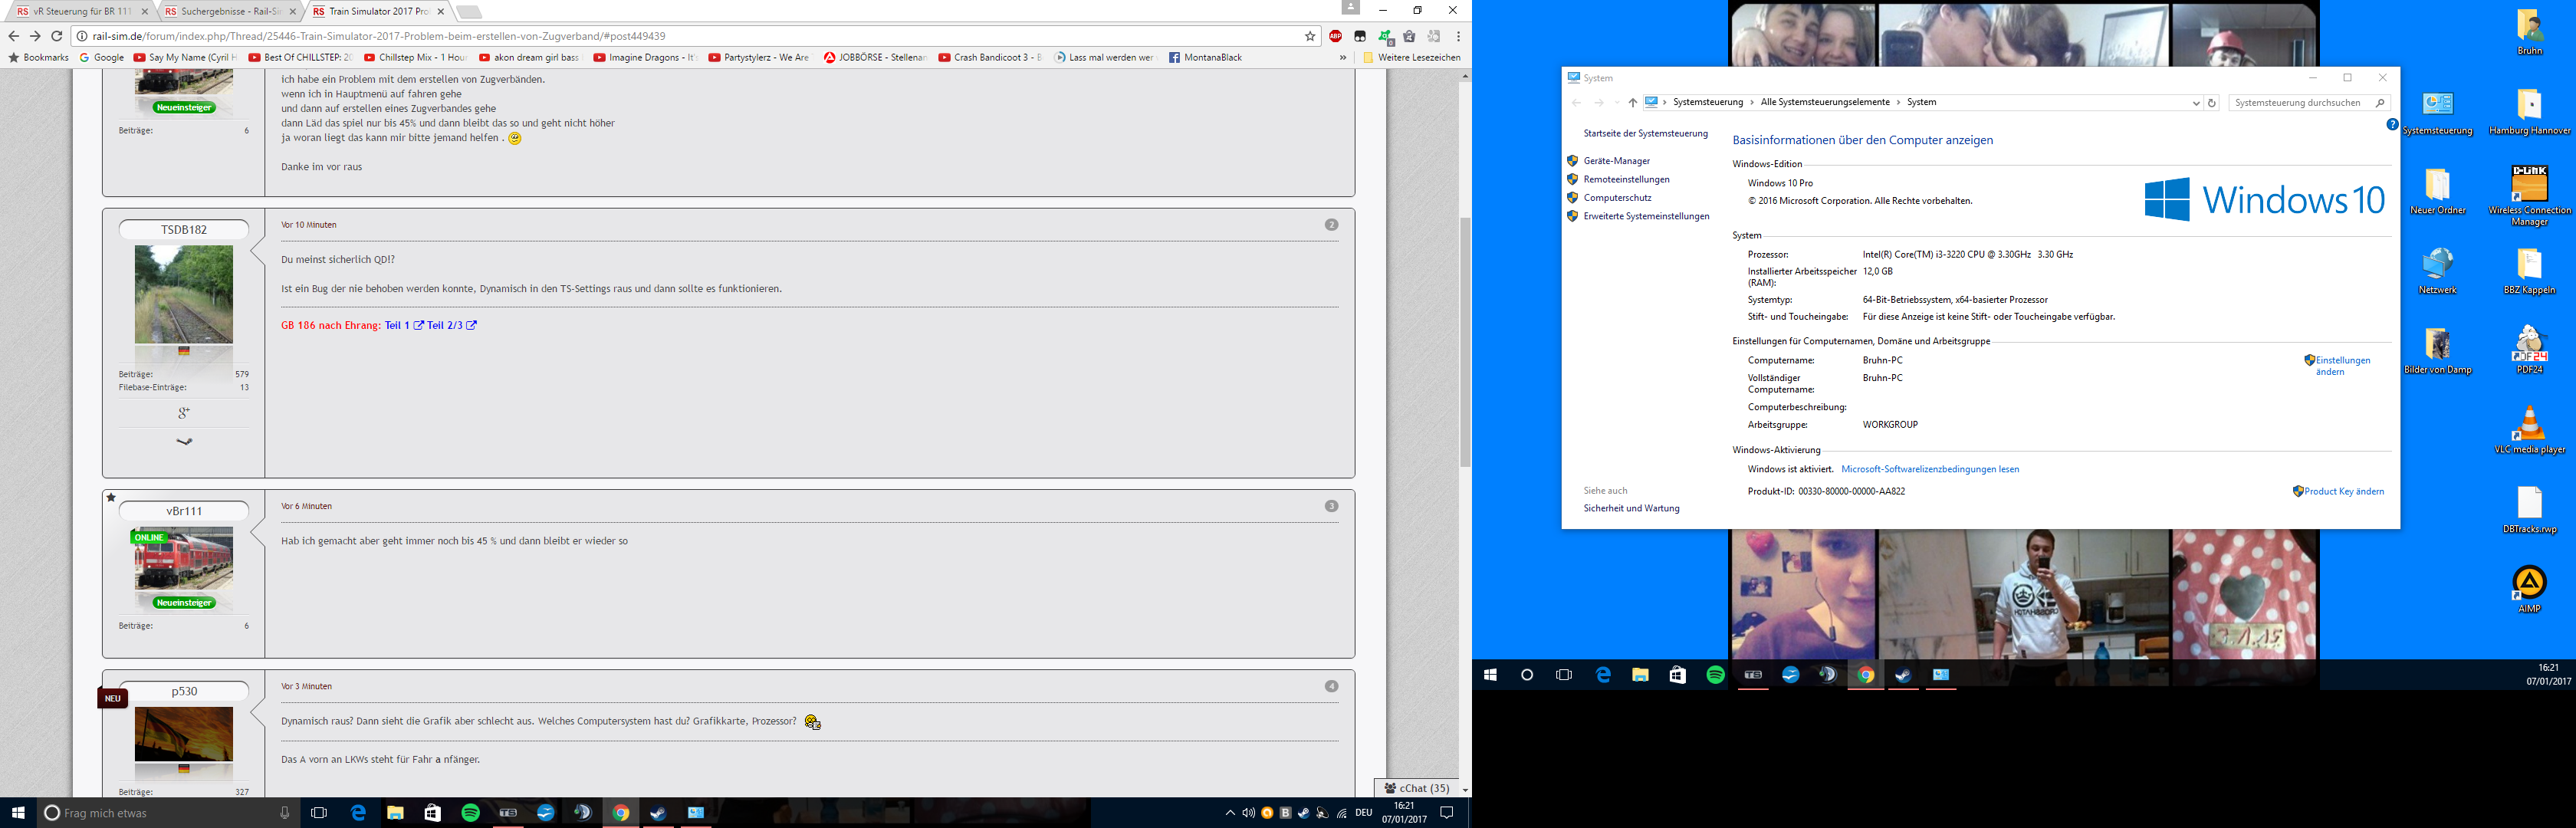The image size is (2576, 828).
Task: Open Cortana microphone voice input
Action: [284, 813]
